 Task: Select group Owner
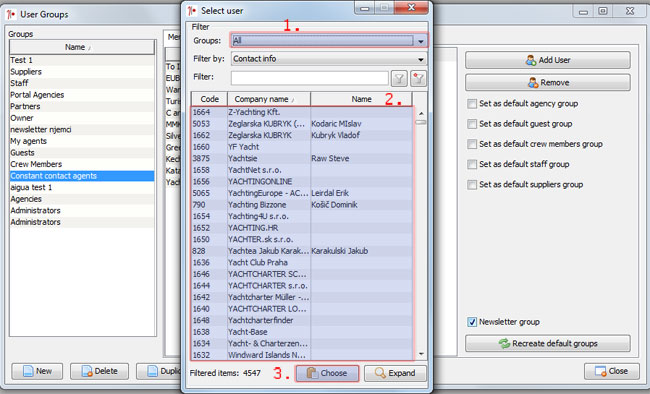pos(82,118)
